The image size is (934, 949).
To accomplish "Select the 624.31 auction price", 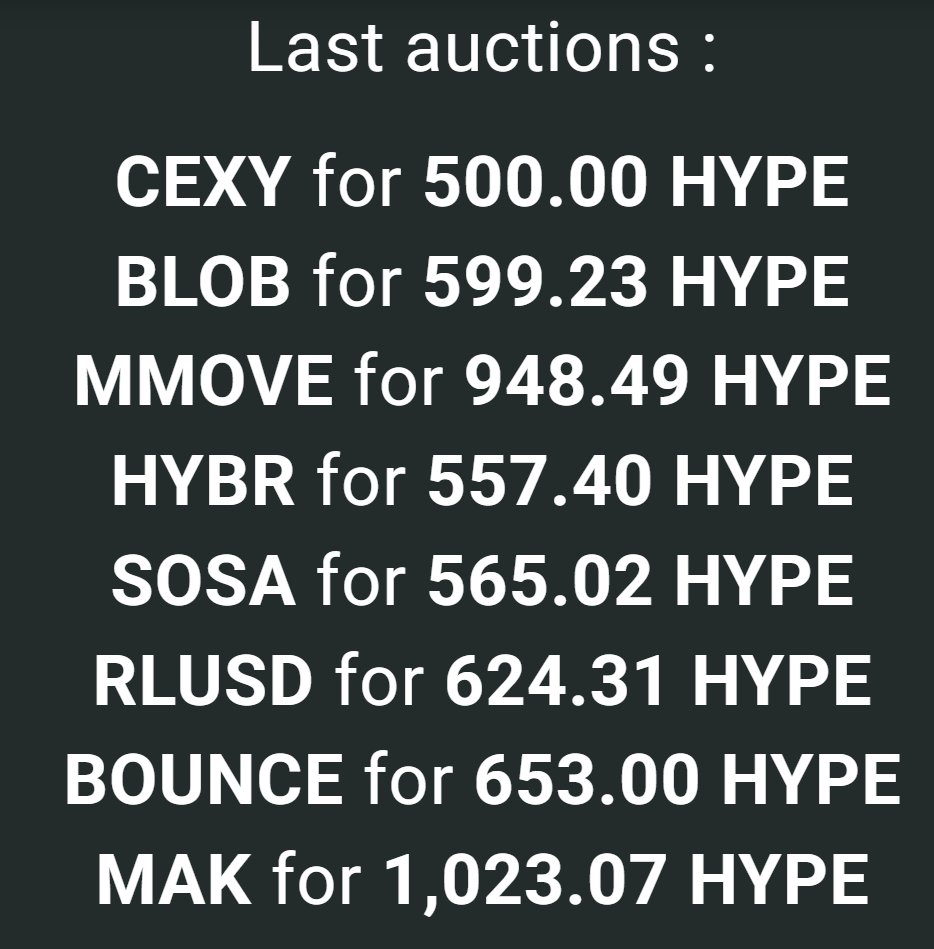I will 558,680.
